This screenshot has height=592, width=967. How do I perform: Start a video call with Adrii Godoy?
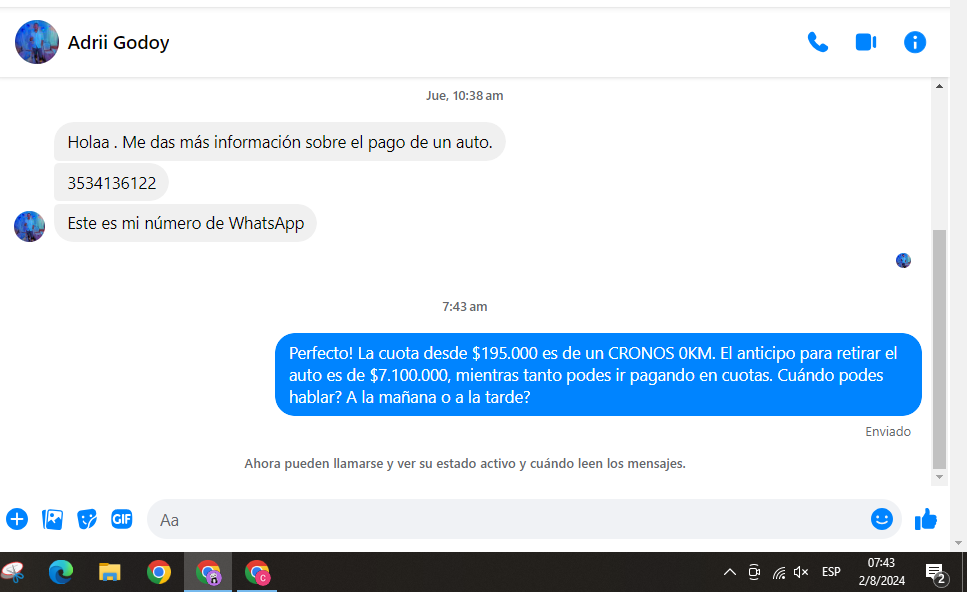[866, 43]
